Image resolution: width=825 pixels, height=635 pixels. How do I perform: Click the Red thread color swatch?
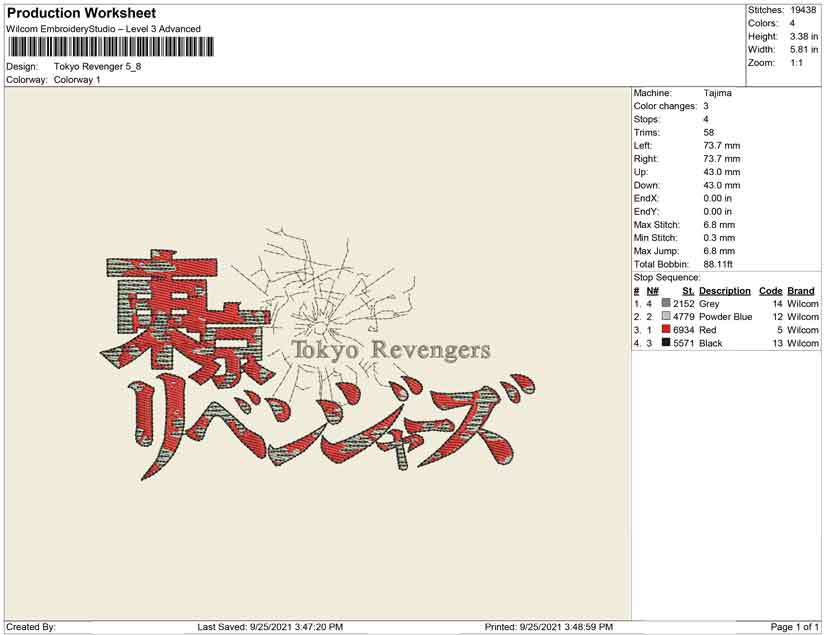pyautogui.click(x=666, y=329)
